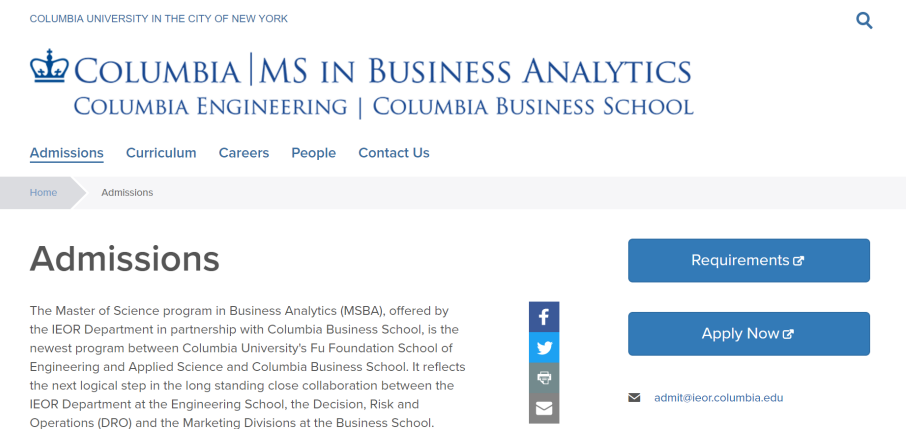Click admit@ieor.columbia.edu email link

pos(718,398)
